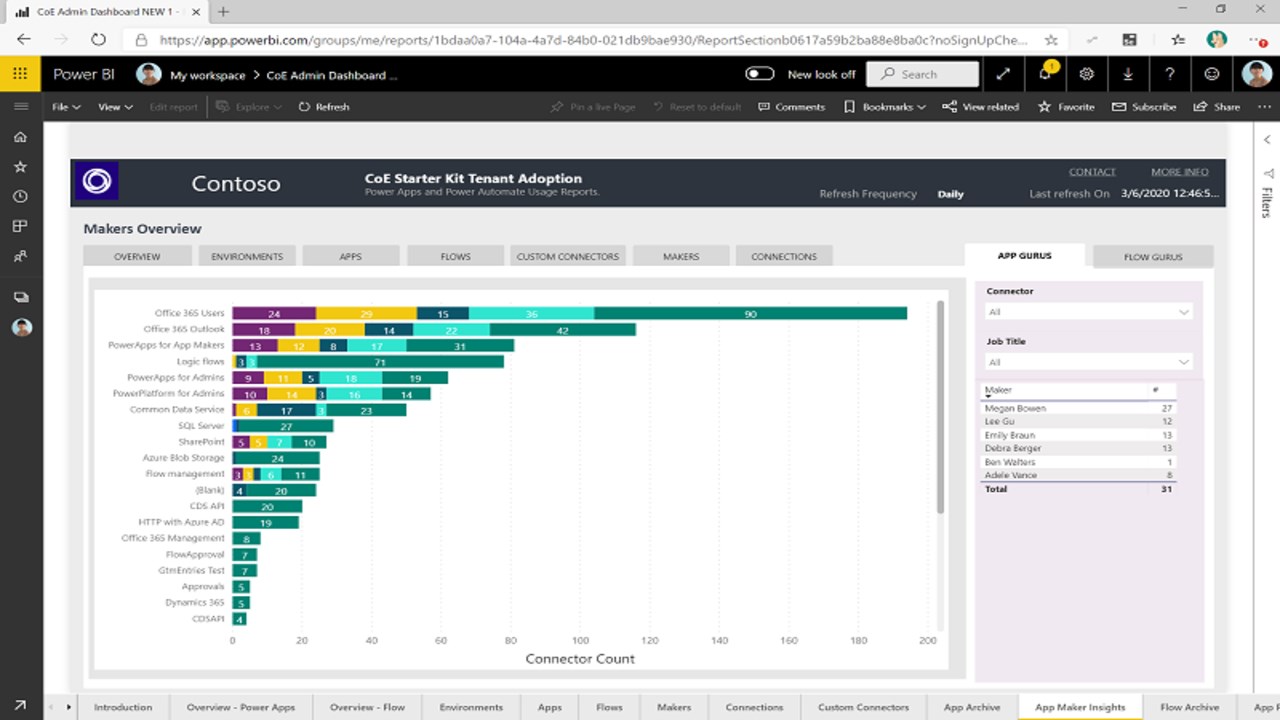Image resolution: width=1280 pixels, height=720 pixels.
Task: Open the Job Title filter dropdown
Action: click(x=1088, y=362)
